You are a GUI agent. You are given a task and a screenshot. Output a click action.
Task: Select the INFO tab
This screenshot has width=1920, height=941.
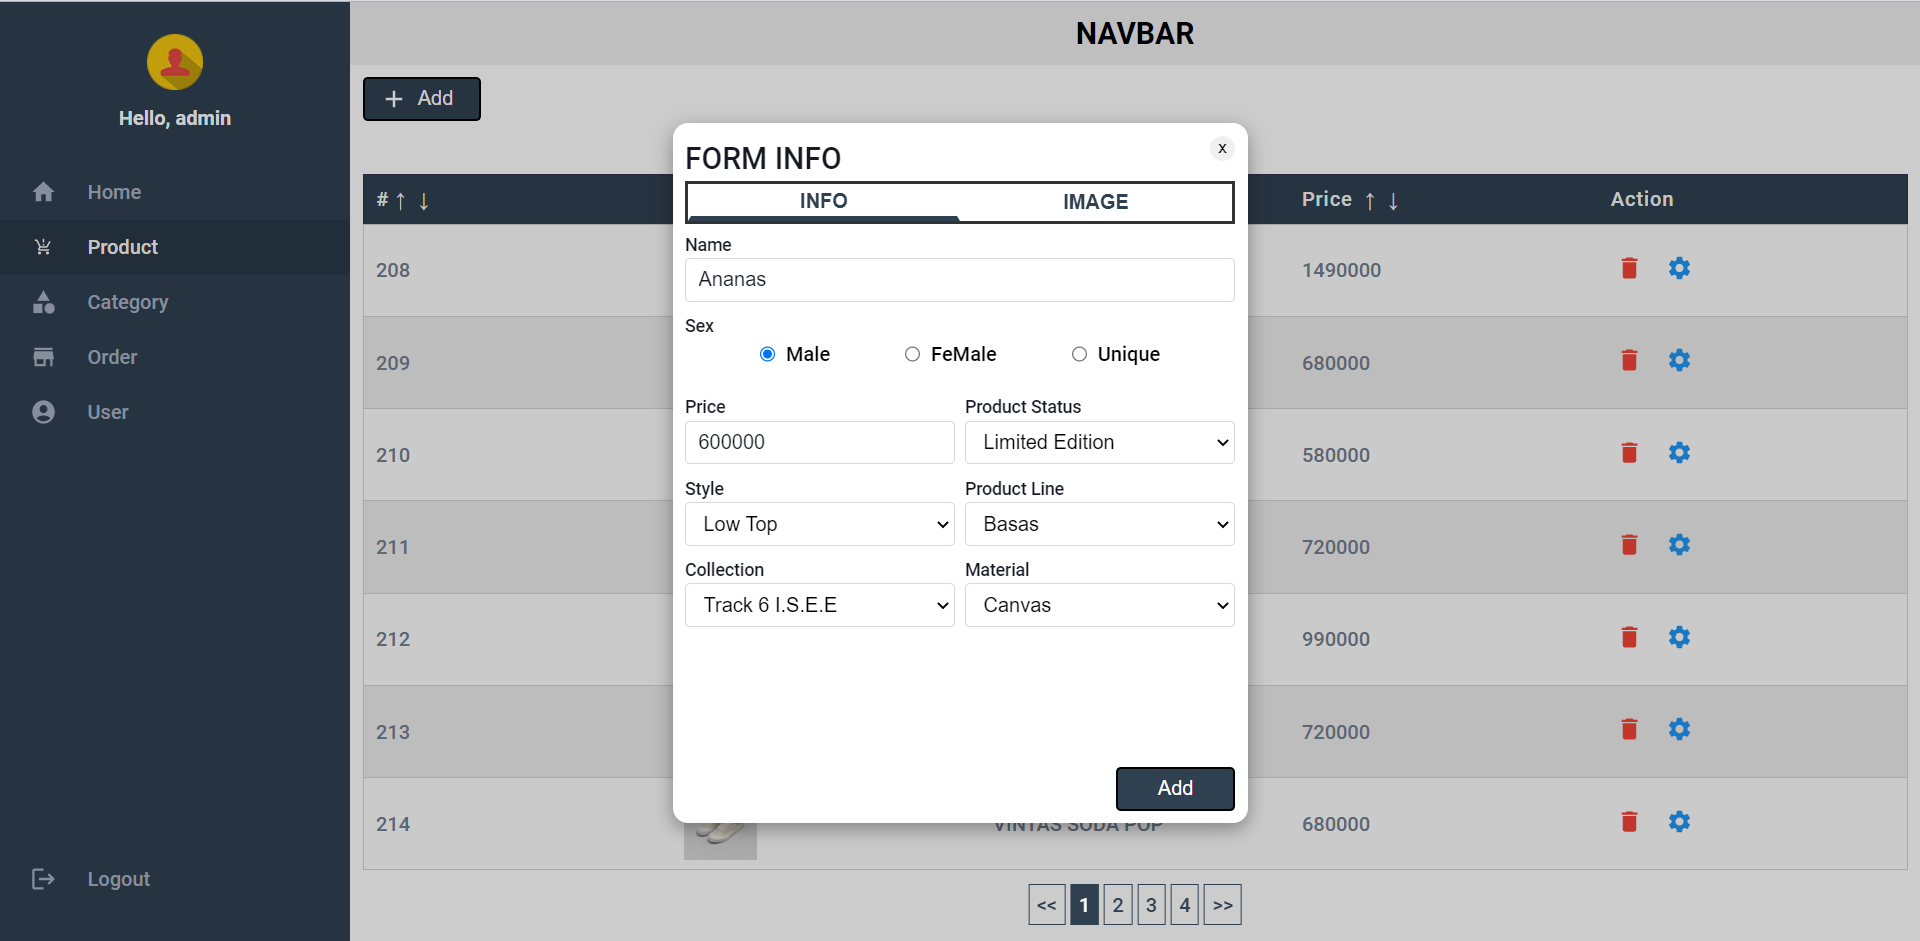[x=823, y=202]
